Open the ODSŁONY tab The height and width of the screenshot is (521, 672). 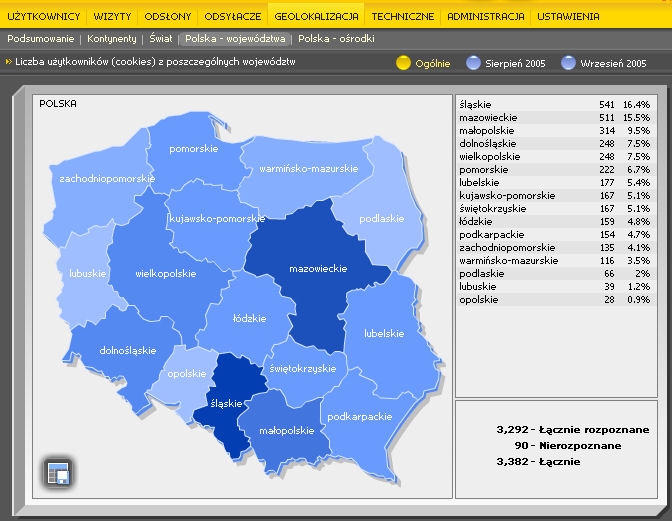pyautogui.click(x=168, y=17)
